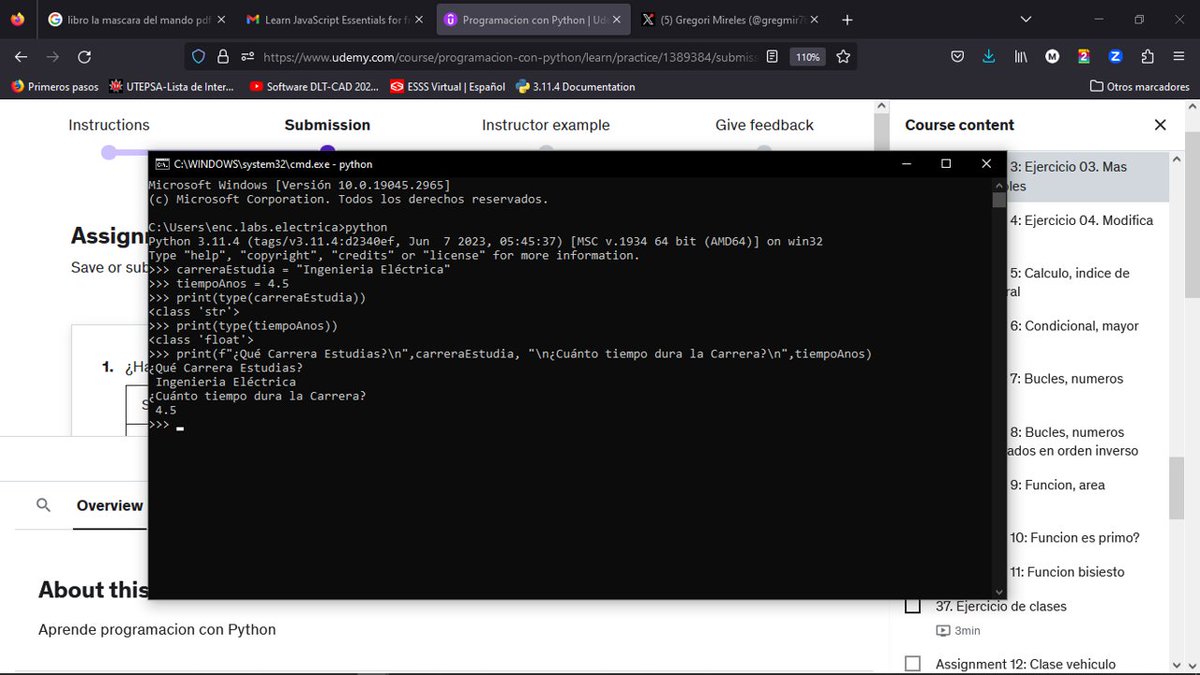Screen dimensions: 1200x675
Task: Select the Programacion con Python tab
Action: pyautogui.click(x=534, y=19)
